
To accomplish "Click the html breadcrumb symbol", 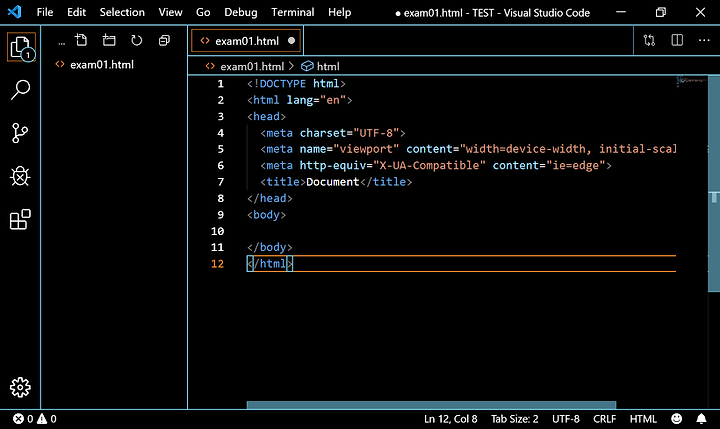I will click(x=321, y=67).
